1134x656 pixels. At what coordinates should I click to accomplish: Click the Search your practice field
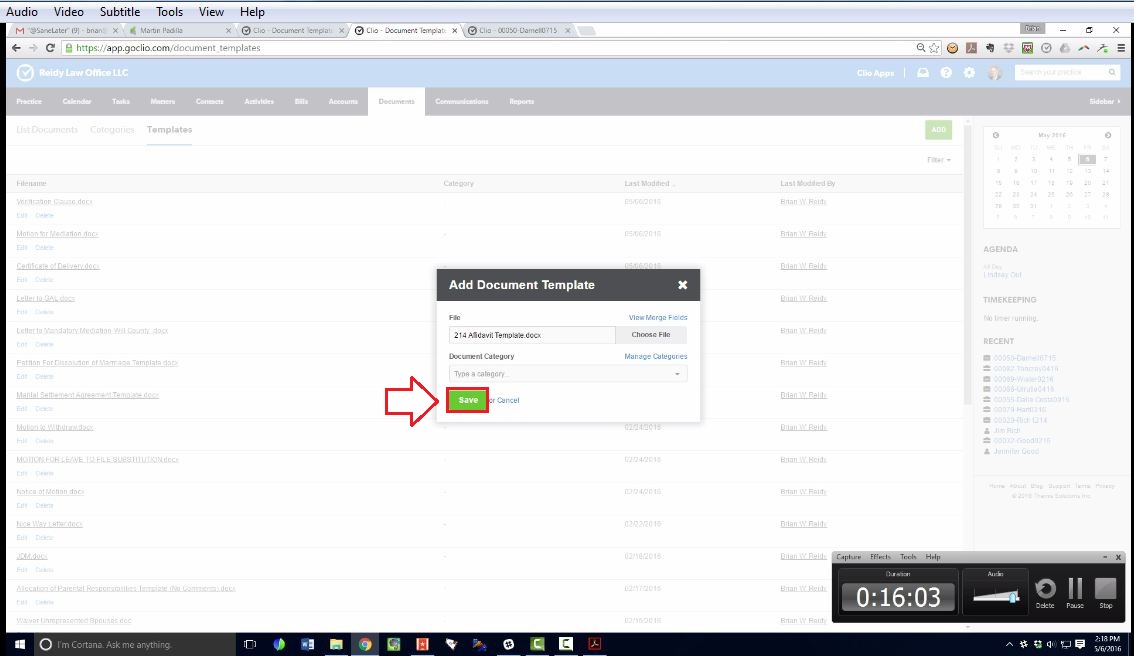click(1067, 72)
